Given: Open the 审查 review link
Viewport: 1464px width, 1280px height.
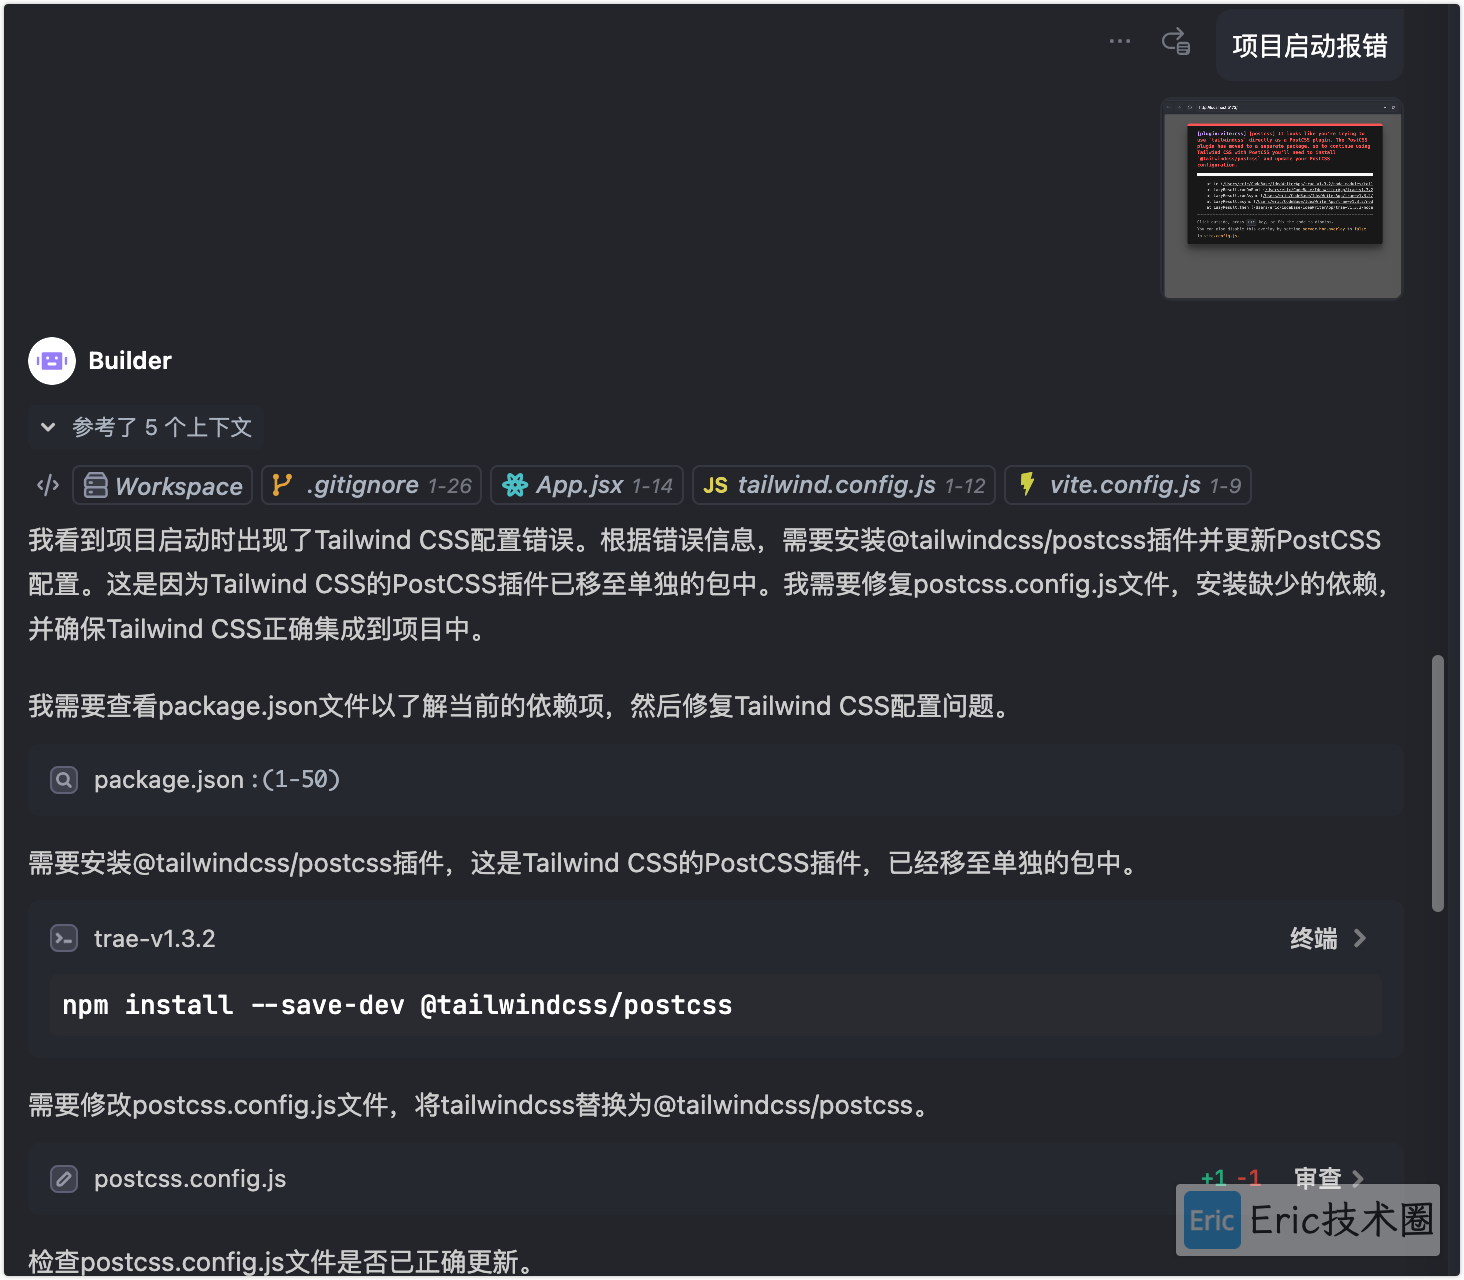Looking at the screenshot, I should 1318,1178.
